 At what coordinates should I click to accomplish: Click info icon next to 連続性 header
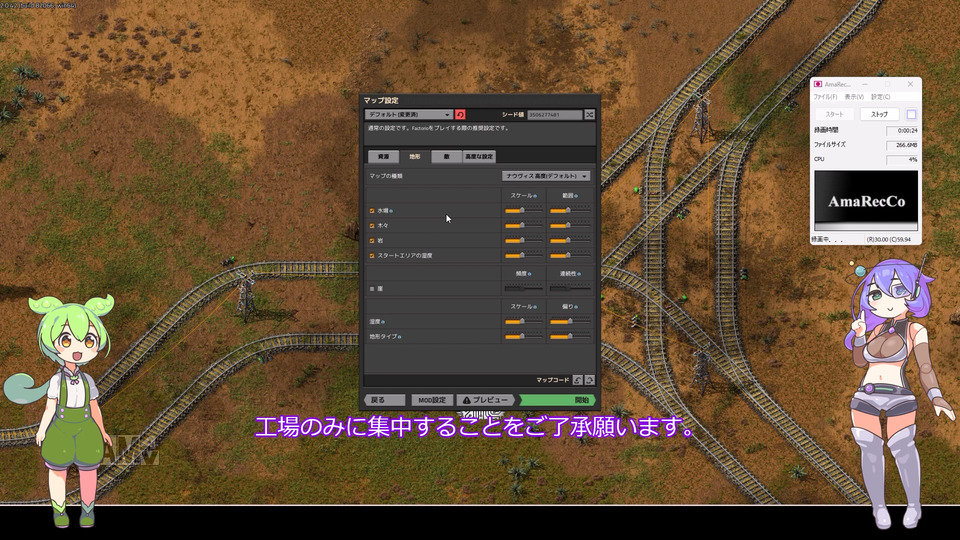click(579, 274)
